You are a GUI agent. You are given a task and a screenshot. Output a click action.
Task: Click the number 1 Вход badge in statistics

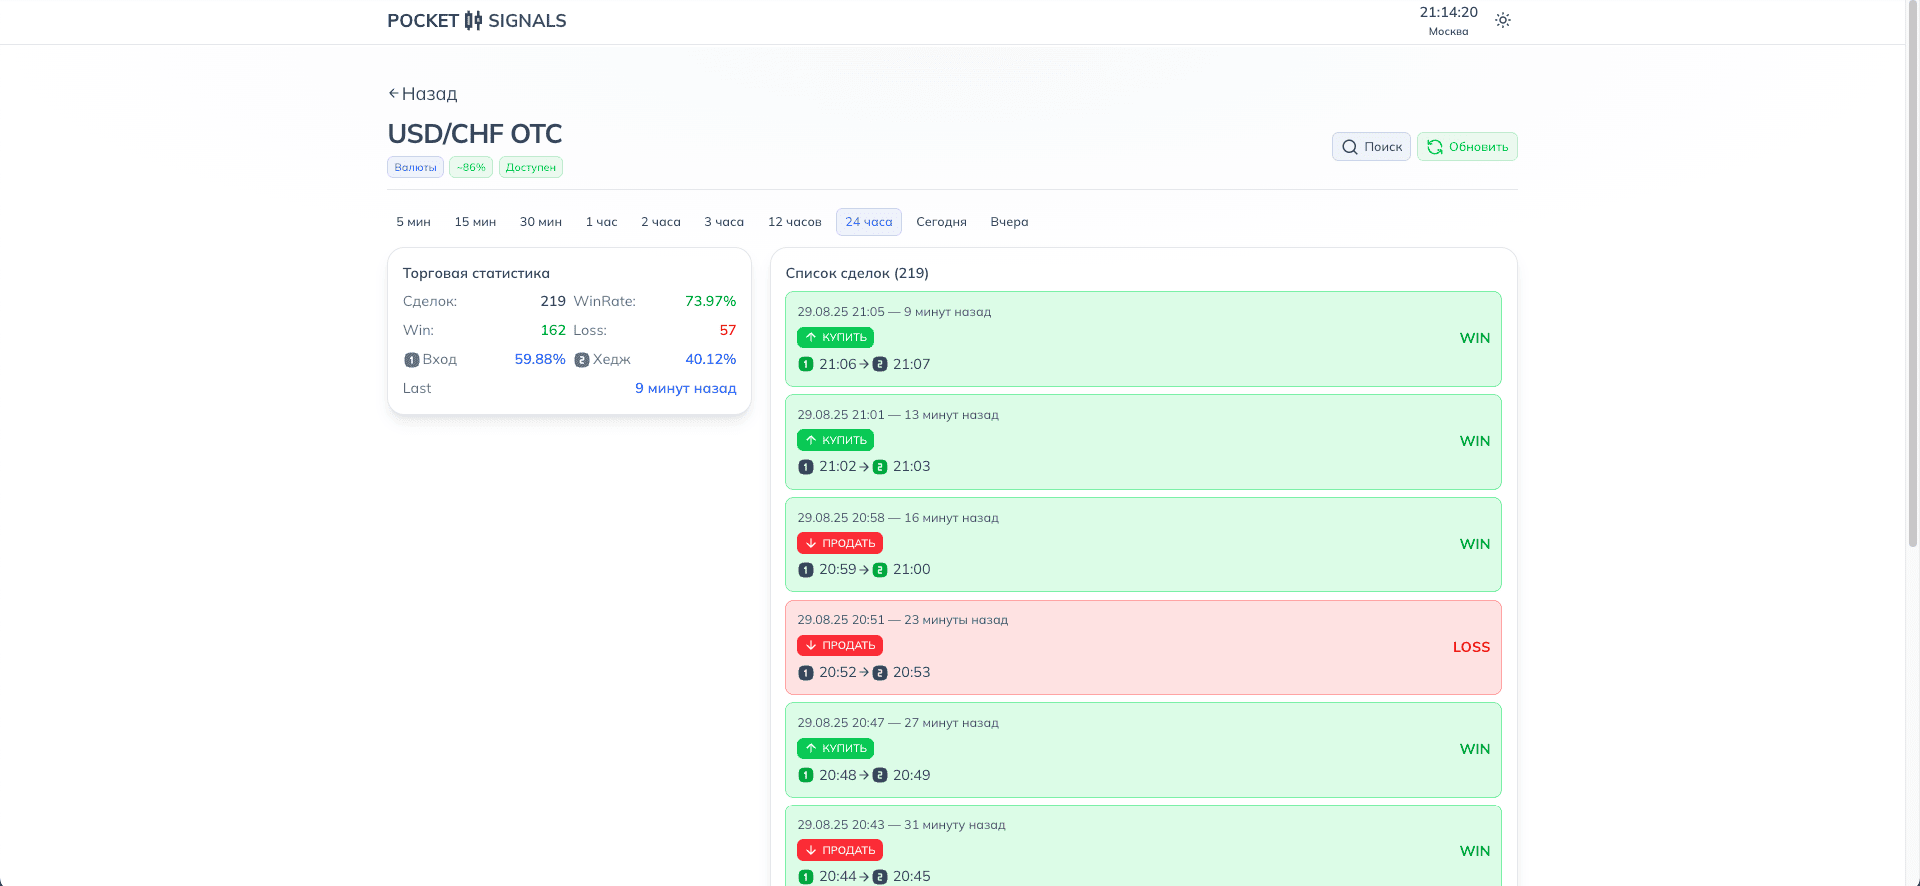tap(411, 360)
